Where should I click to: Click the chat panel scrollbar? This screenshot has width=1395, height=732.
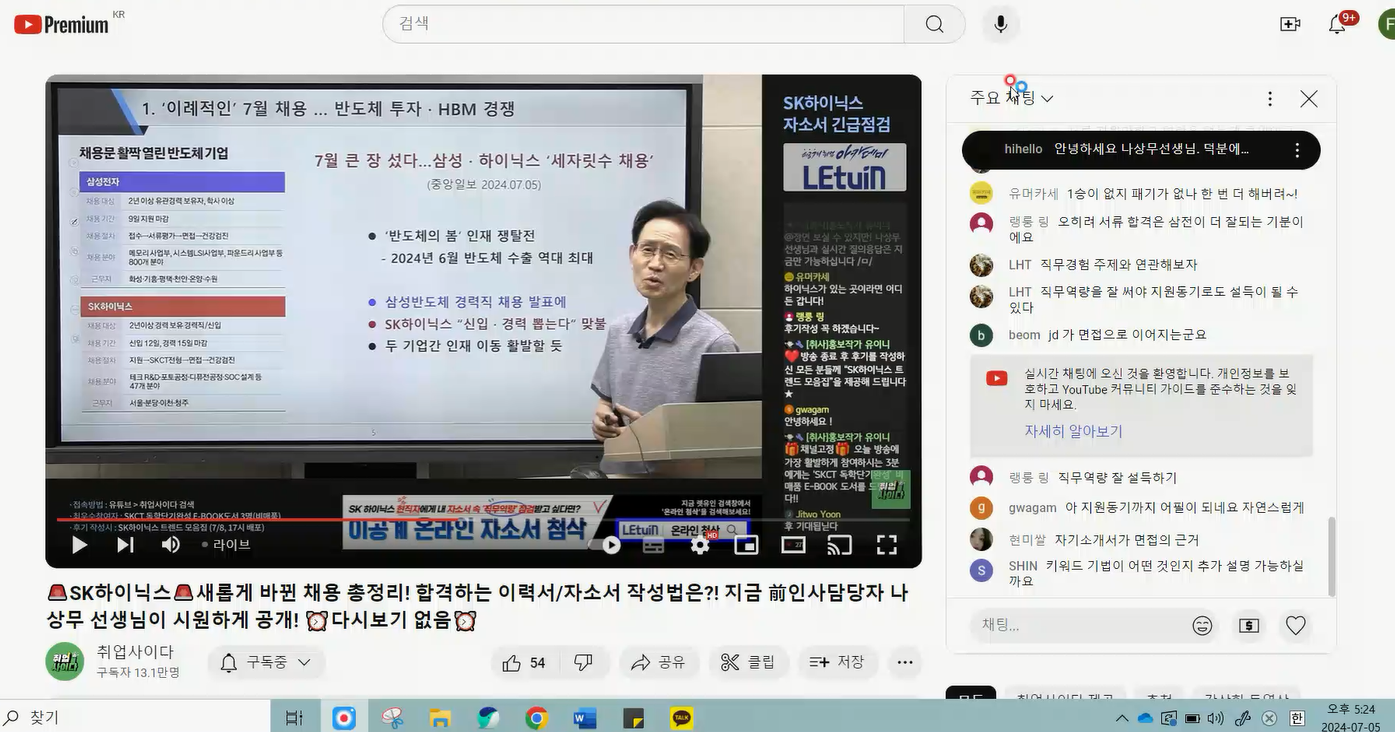1331,556
